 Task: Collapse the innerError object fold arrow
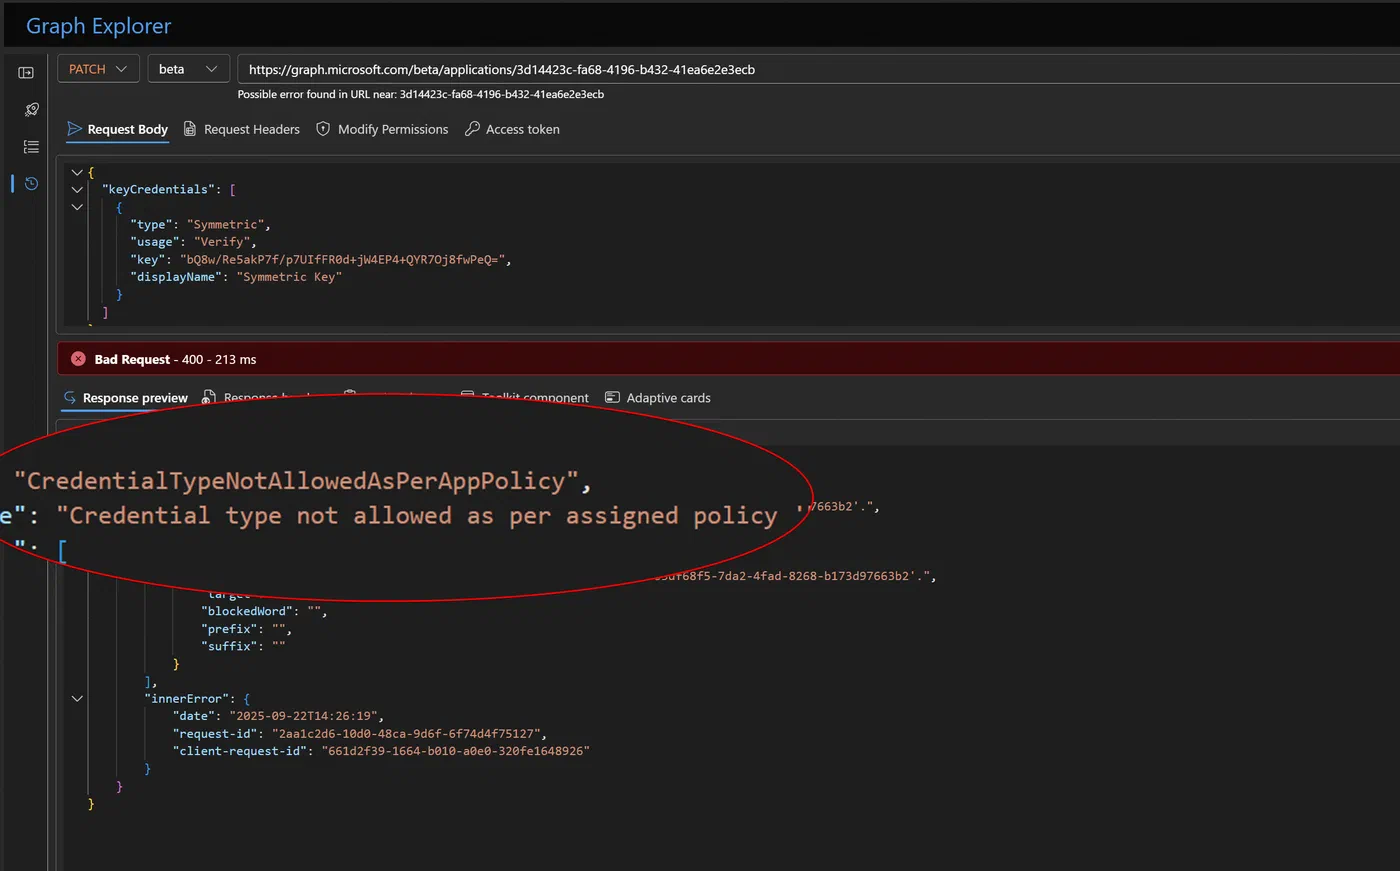[77, 698]
